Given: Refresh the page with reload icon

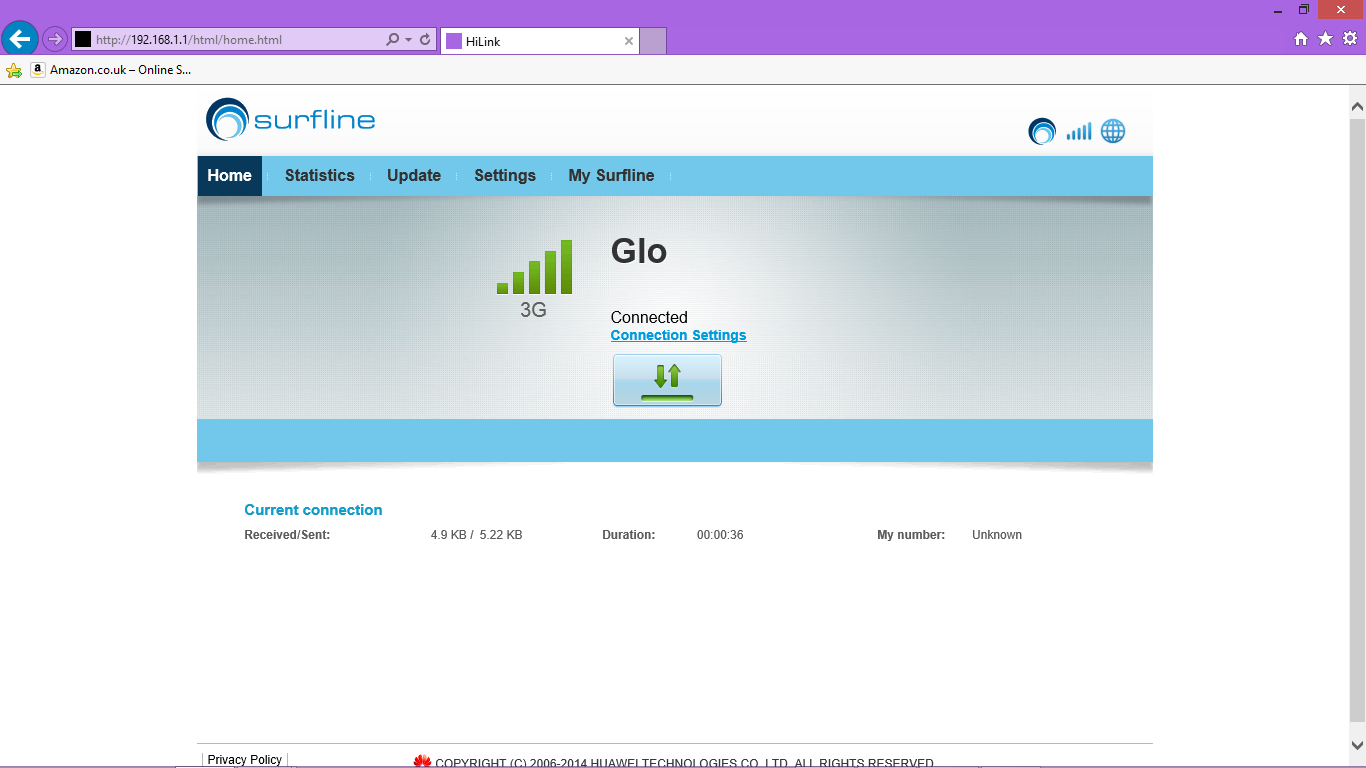Looking at the screenshot, I should (x=425, y=40).
